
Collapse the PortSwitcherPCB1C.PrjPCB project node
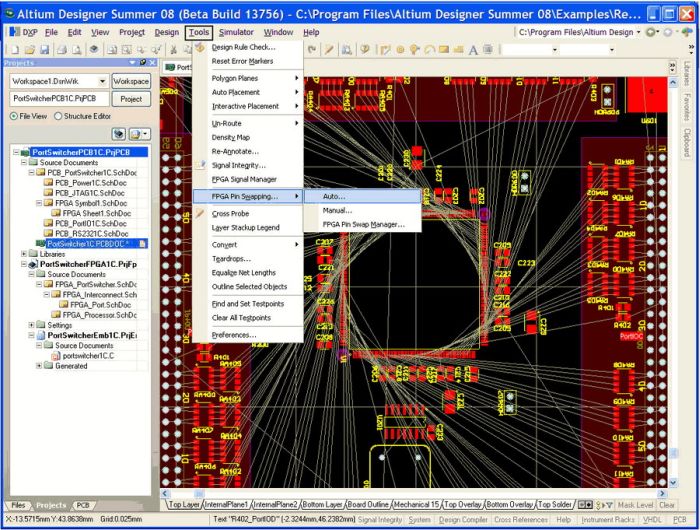point(16,152)
